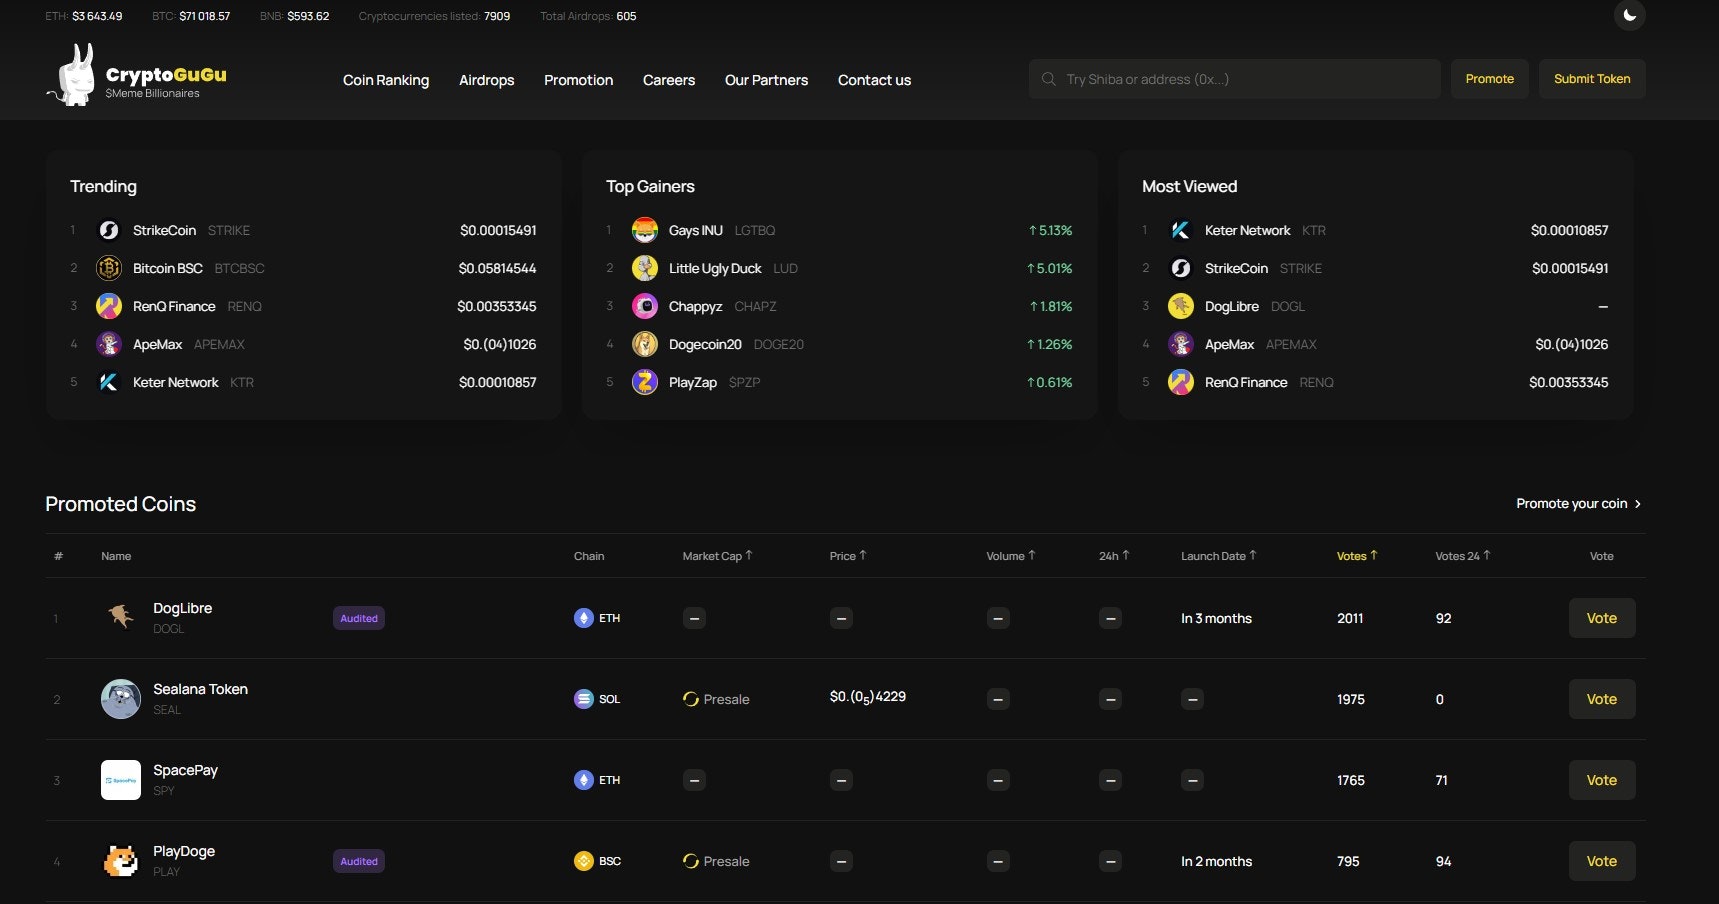Viewport: 1719px width, 904px height.
Task: Open ApeMax icon in Most Viewed
Action: click(1181, 344)
